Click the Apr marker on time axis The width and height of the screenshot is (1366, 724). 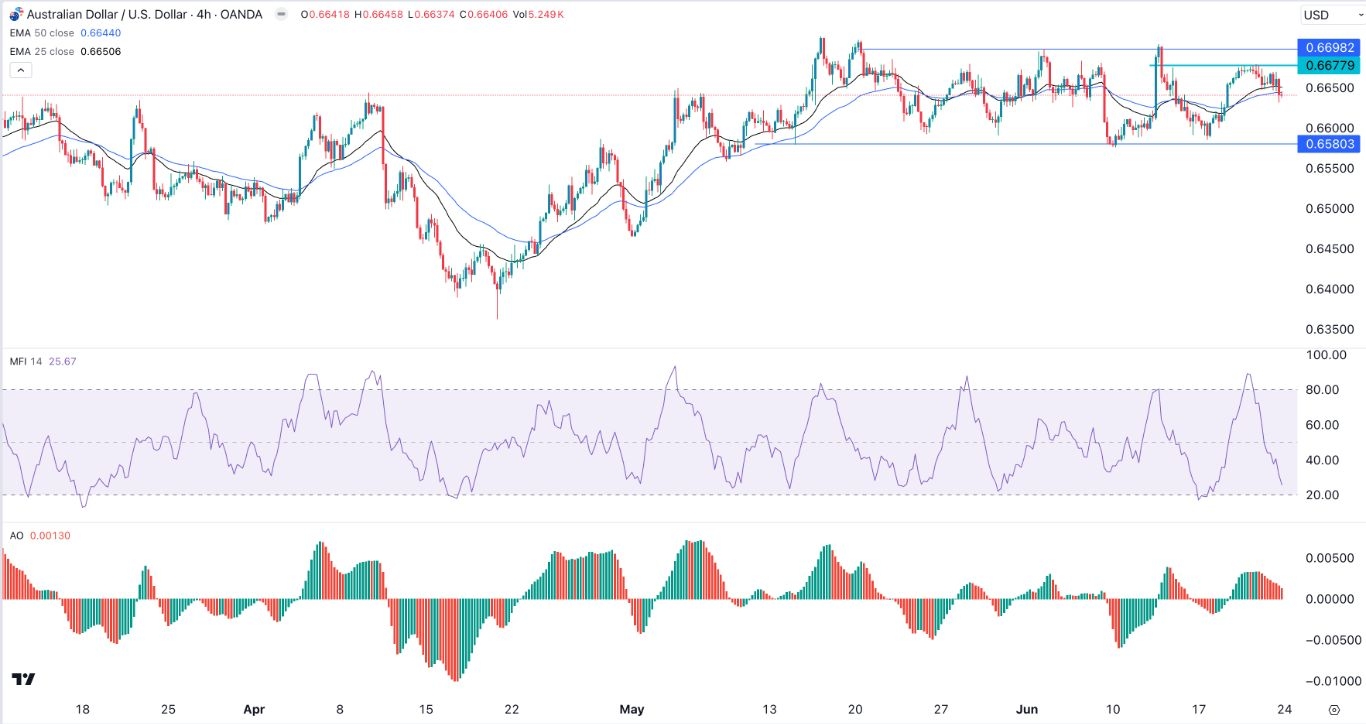coord(255,709)
